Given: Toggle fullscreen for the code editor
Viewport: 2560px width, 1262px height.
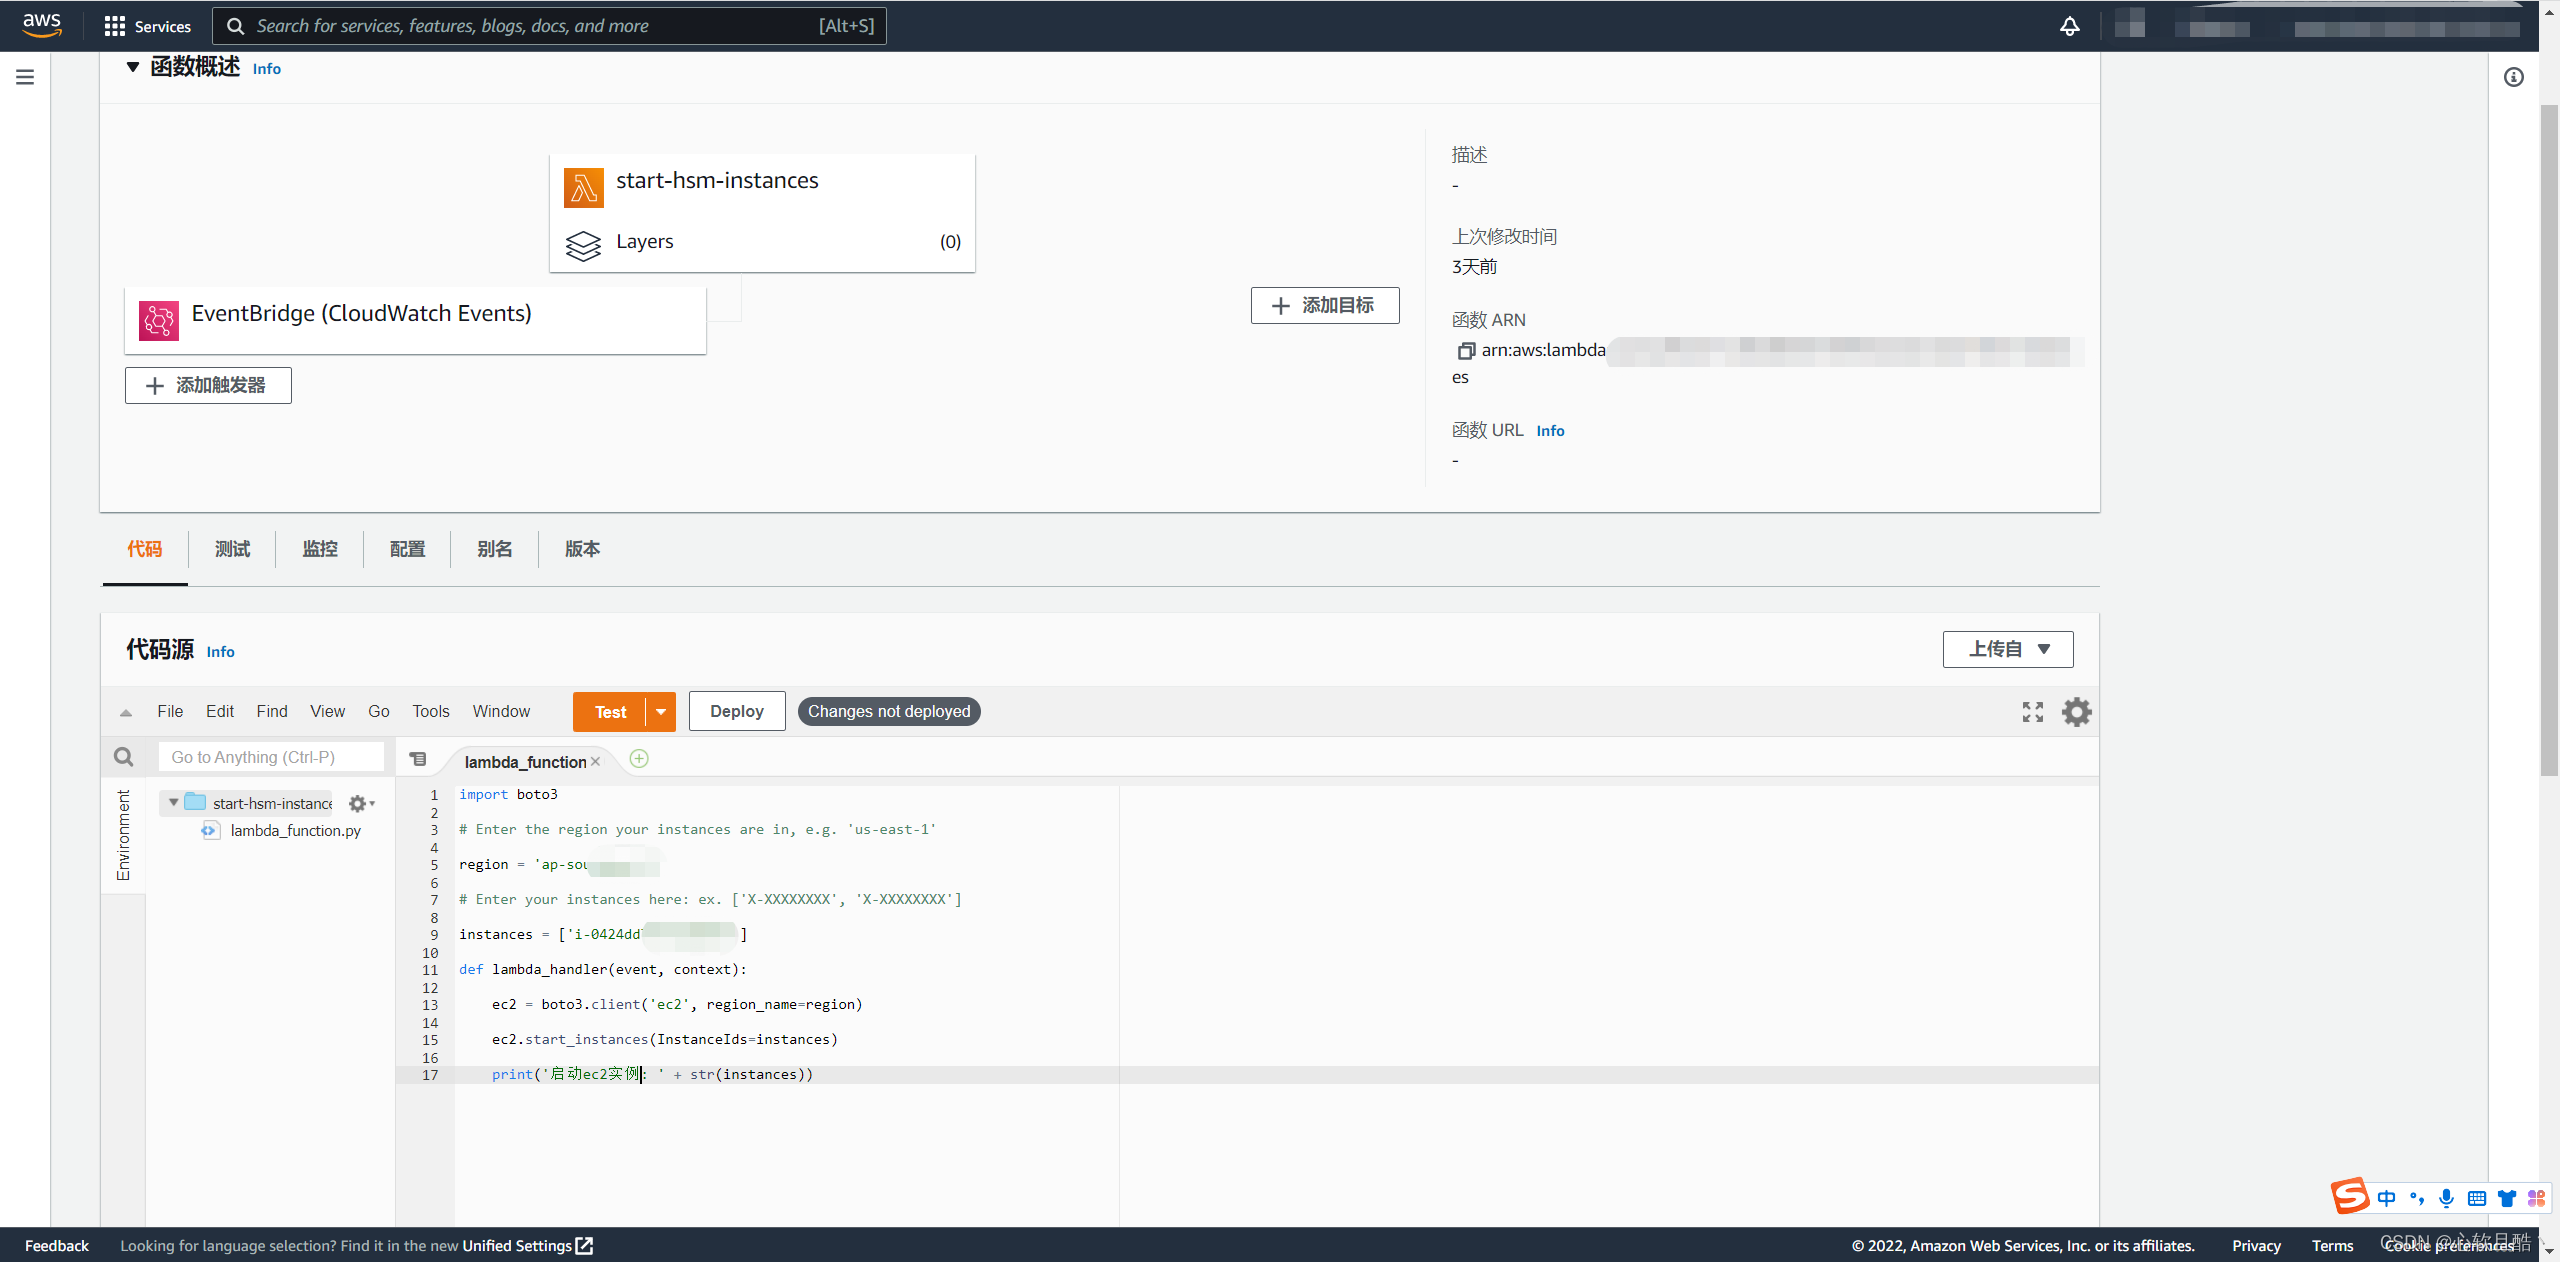Looking at the screenshot, I should click(x=2032, y=712).
